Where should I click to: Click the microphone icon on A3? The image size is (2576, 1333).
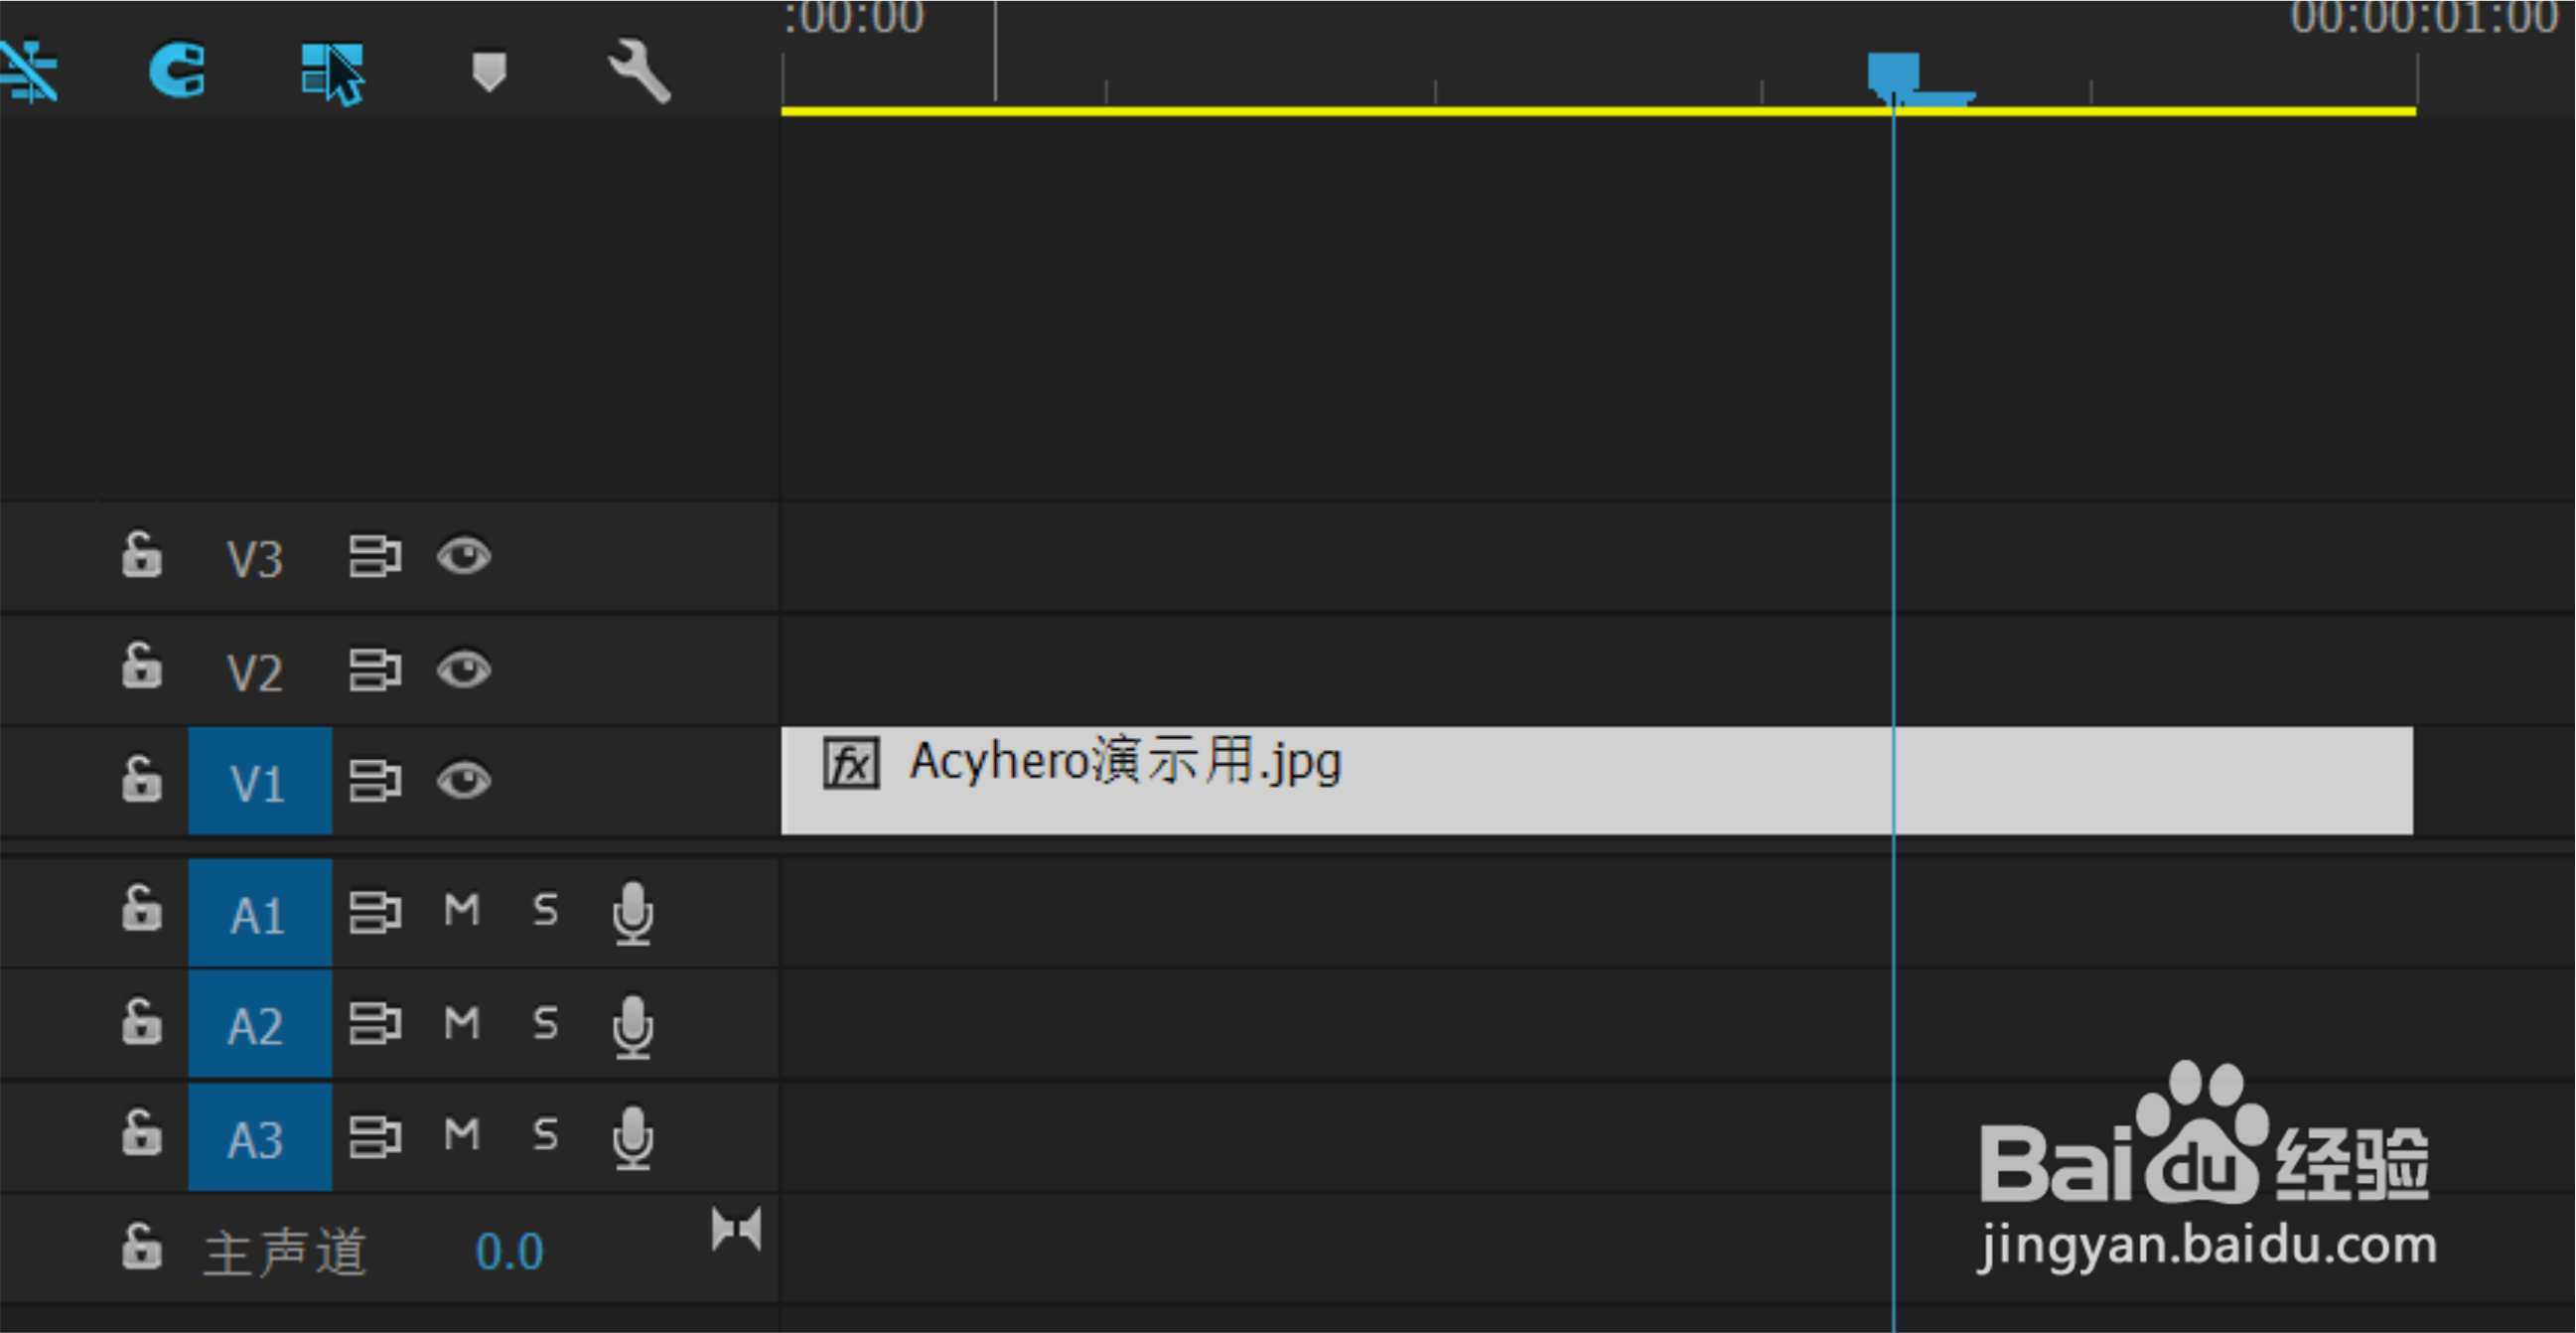click(633, 1137)
